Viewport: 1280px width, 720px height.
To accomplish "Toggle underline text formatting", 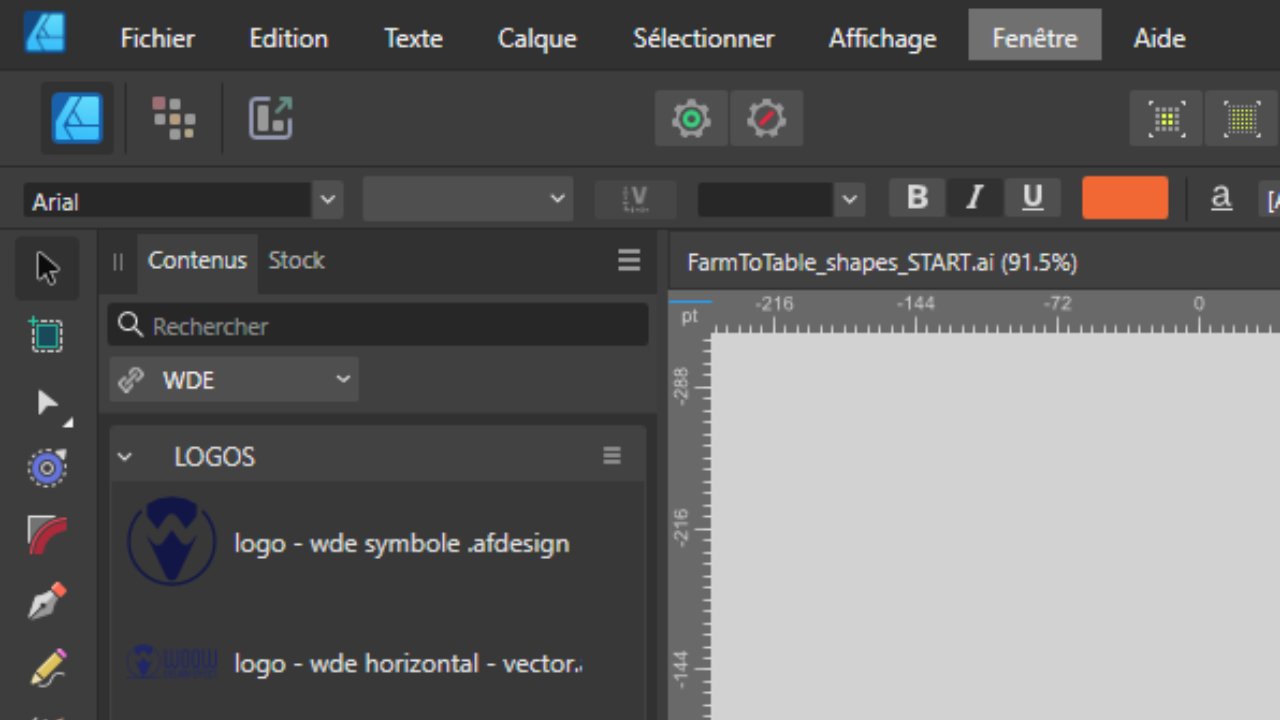I will pos(1033,198).
